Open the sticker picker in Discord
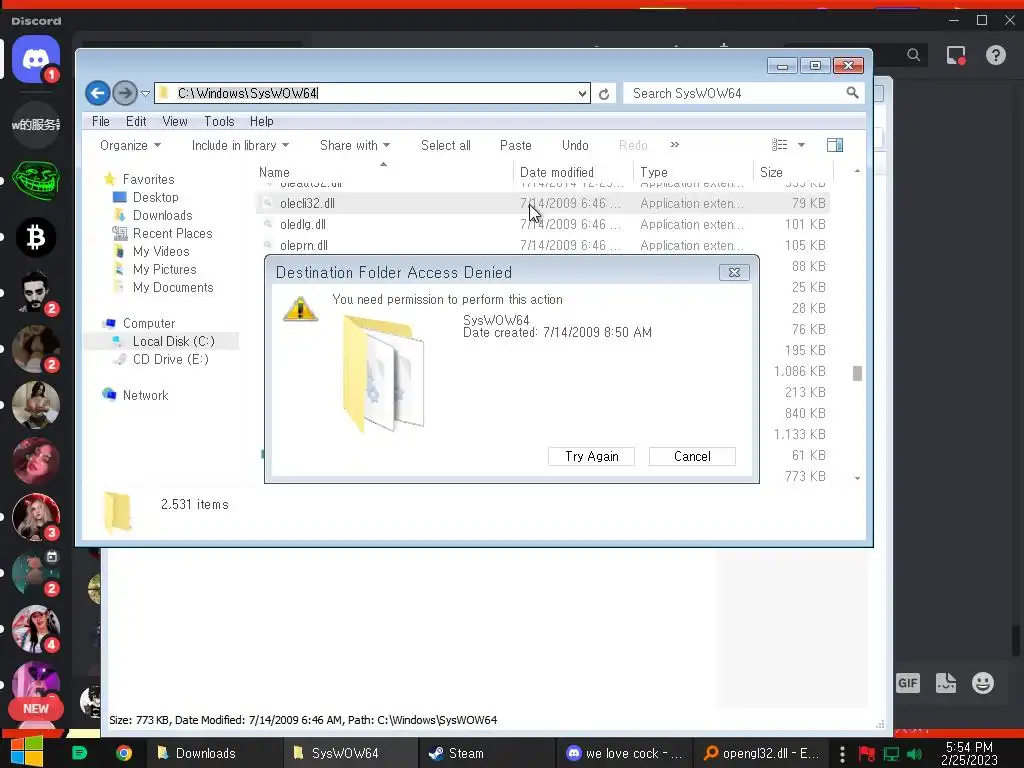This screenshot has height=768, width=1024. (x=946, y=683)
